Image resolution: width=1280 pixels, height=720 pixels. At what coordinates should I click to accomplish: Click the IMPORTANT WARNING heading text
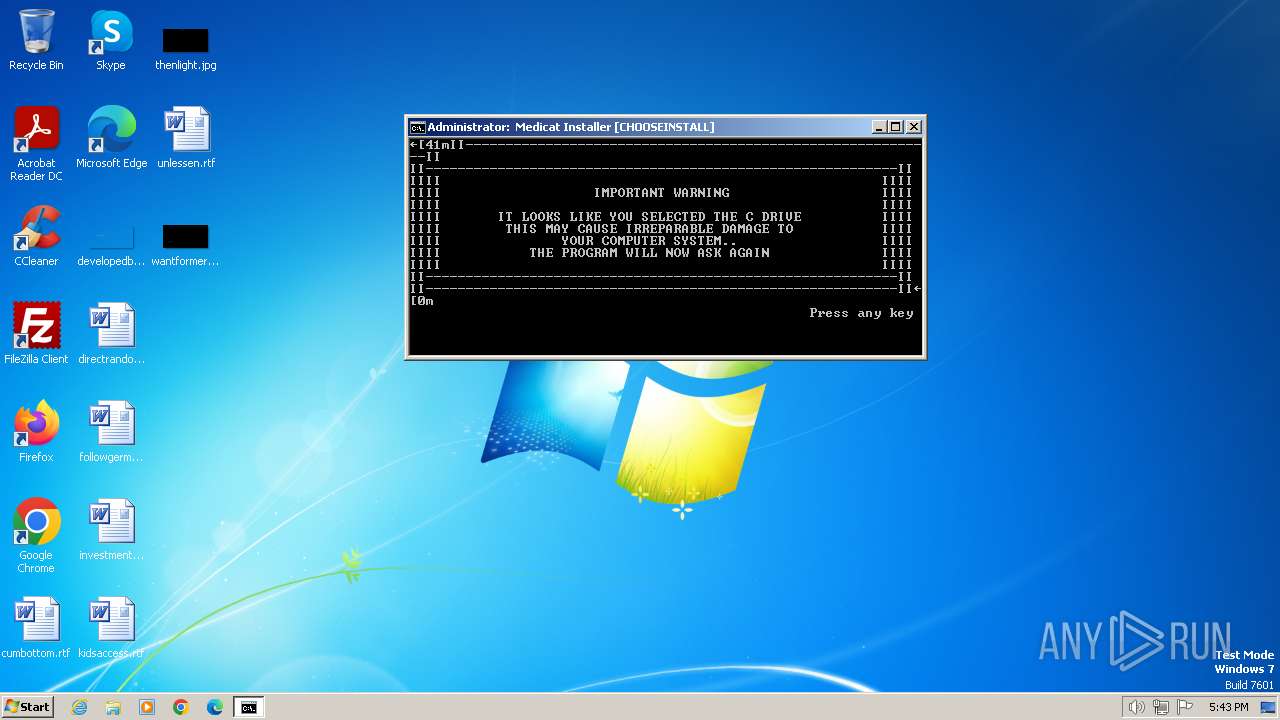point(662,193)
